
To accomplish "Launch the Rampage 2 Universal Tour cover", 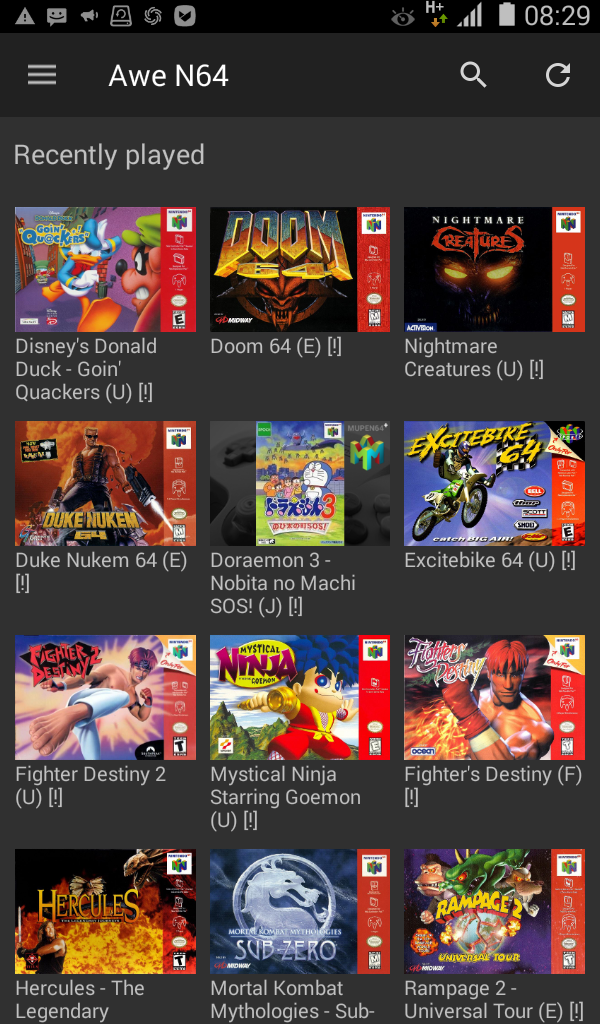I will pos(494,912).
